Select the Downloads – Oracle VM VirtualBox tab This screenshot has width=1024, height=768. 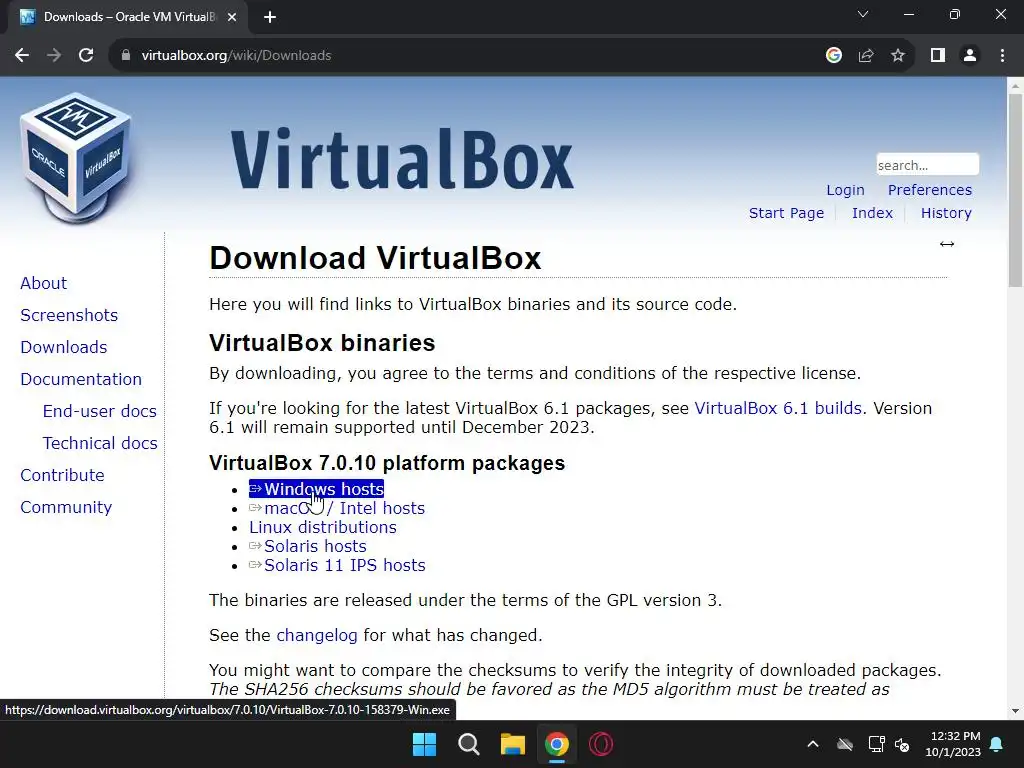(128, 17)
